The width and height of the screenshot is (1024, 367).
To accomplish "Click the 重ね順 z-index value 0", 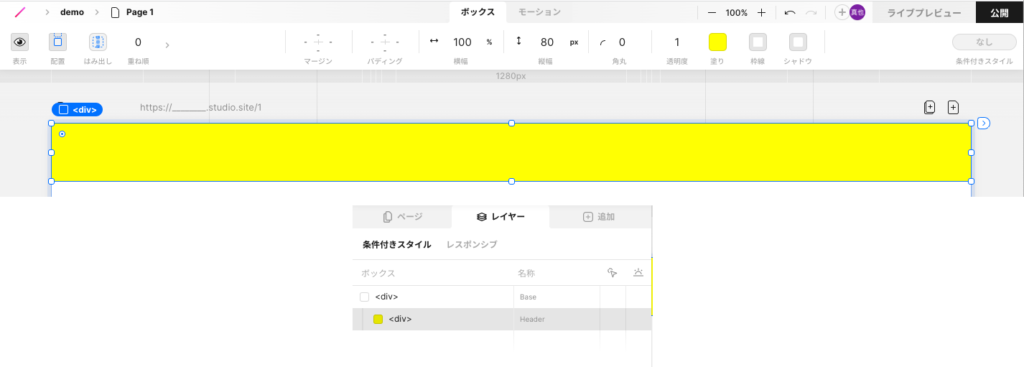I will click(138, 42).
